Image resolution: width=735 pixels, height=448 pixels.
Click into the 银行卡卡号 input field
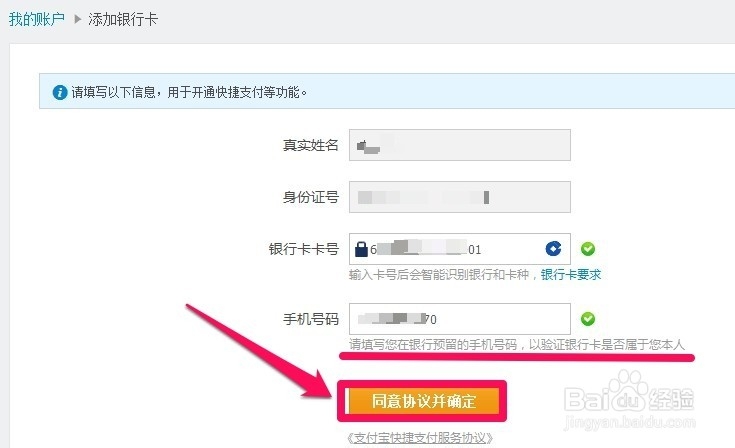460,249
